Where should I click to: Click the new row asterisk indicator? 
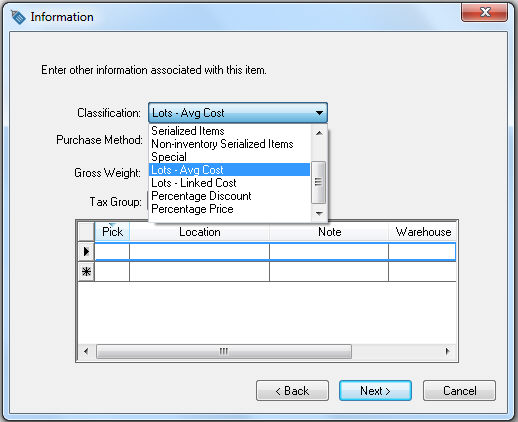(x=86, y=272)
